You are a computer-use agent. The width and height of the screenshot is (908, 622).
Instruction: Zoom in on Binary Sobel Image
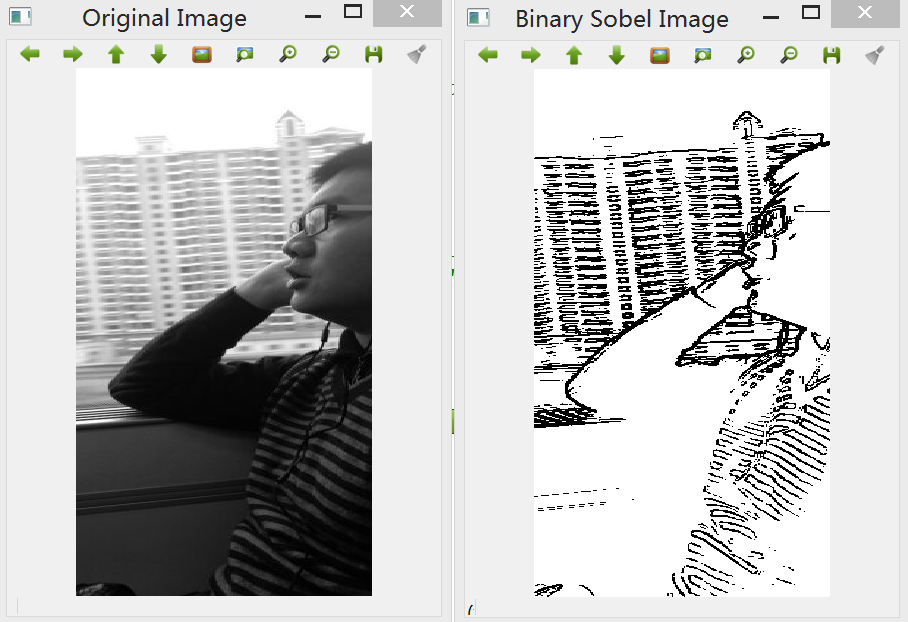746,56
